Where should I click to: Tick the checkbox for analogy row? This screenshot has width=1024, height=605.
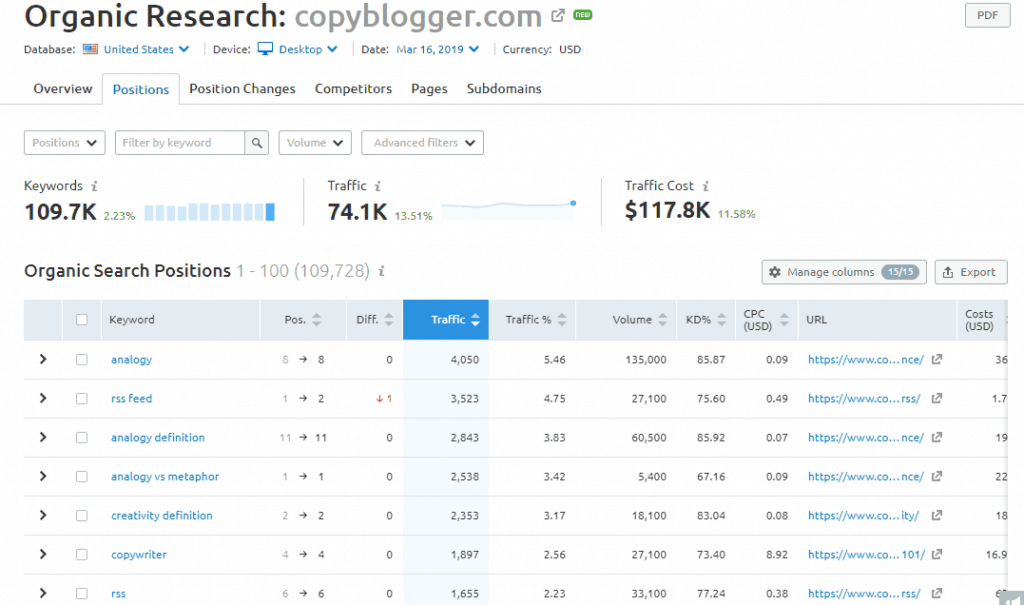click(x=82, y=359)
